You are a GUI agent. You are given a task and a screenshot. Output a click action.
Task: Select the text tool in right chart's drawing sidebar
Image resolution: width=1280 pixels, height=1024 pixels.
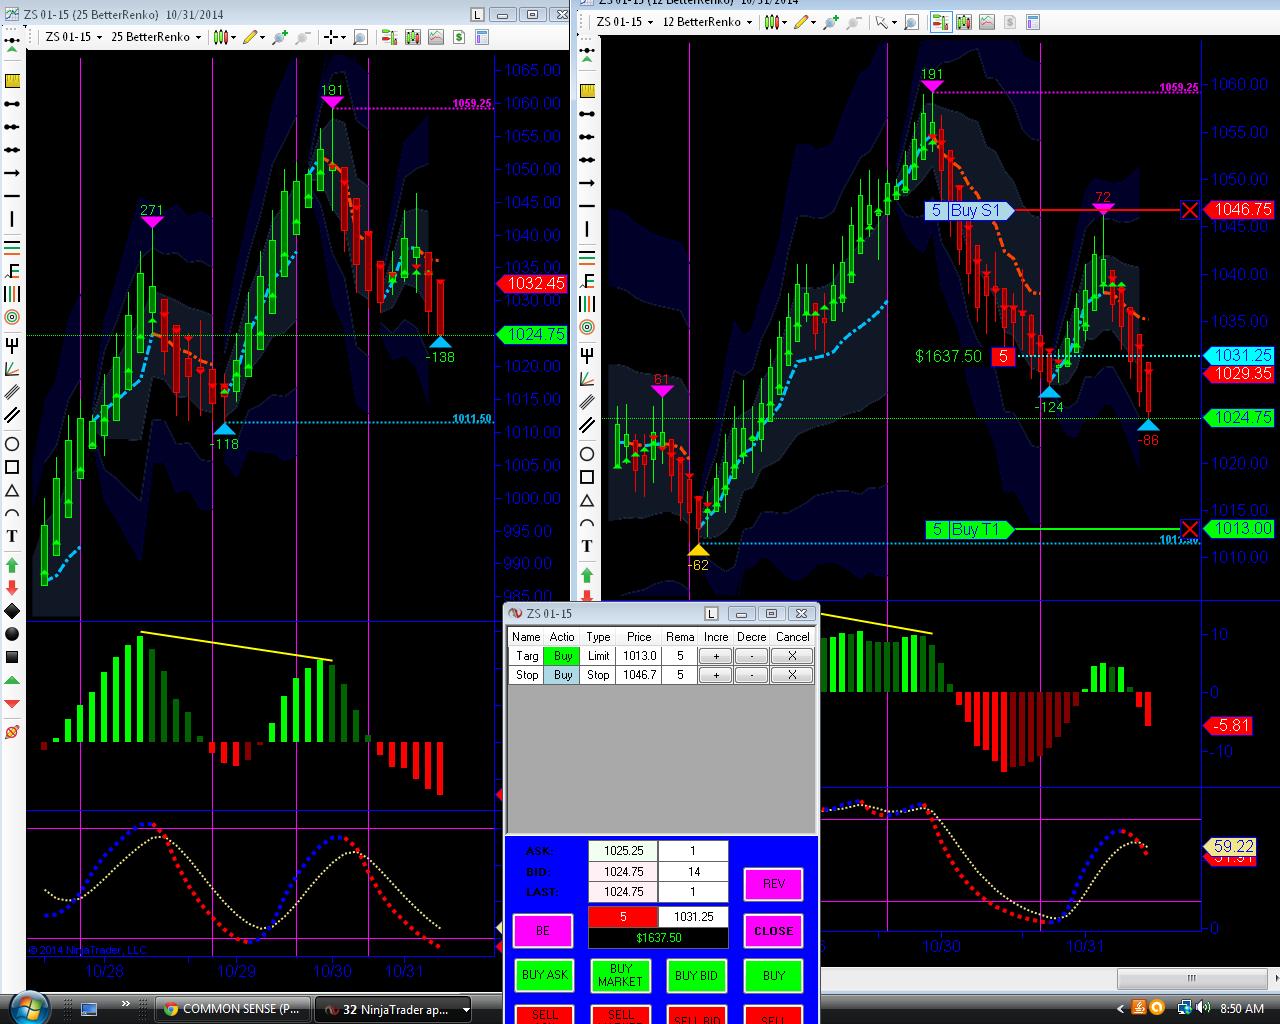coord(587,546)
